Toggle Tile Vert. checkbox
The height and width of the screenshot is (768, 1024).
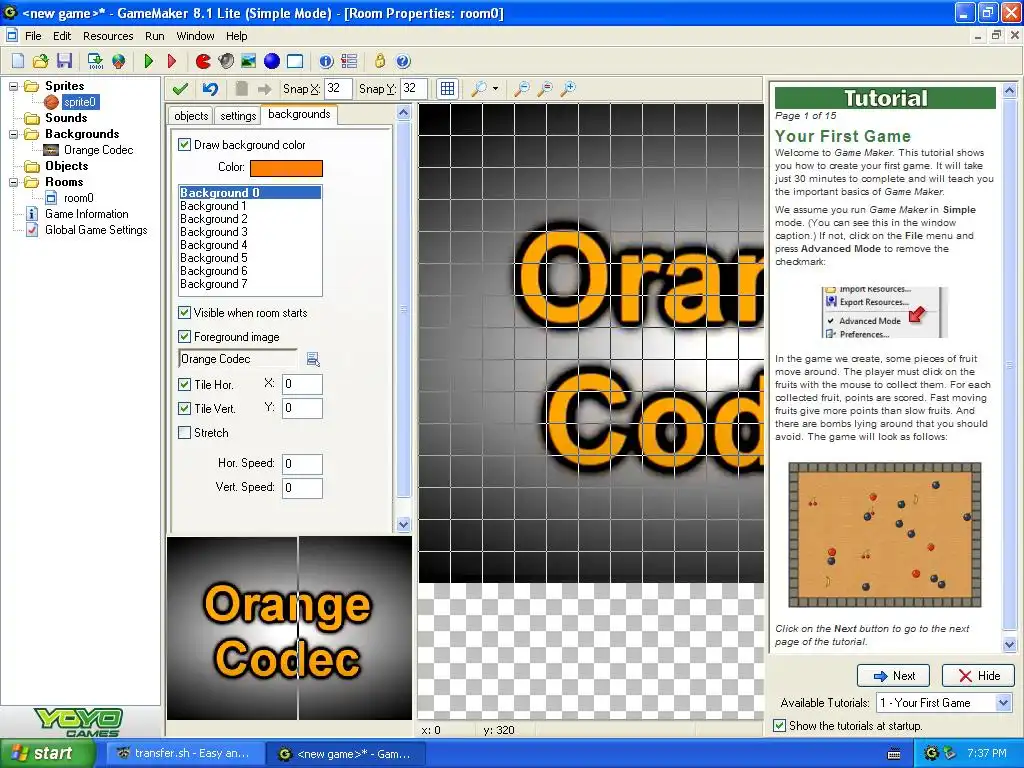pyautogui.click(x=185, y=409)
